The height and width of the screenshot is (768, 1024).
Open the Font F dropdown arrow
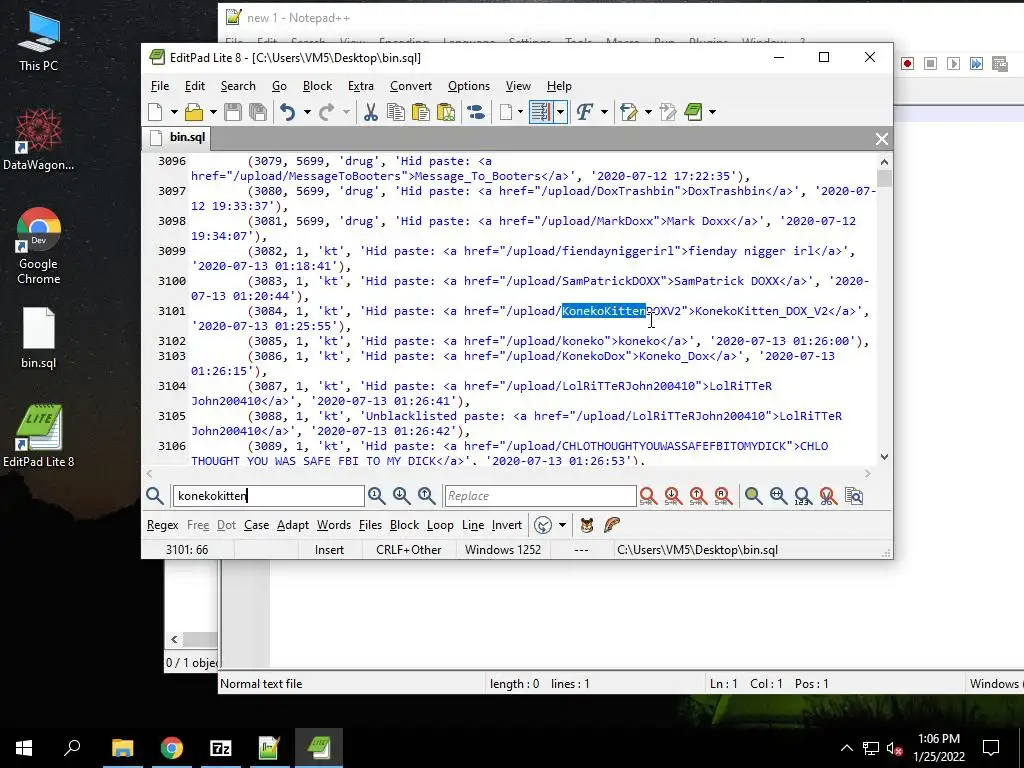(x=604, y=112)
